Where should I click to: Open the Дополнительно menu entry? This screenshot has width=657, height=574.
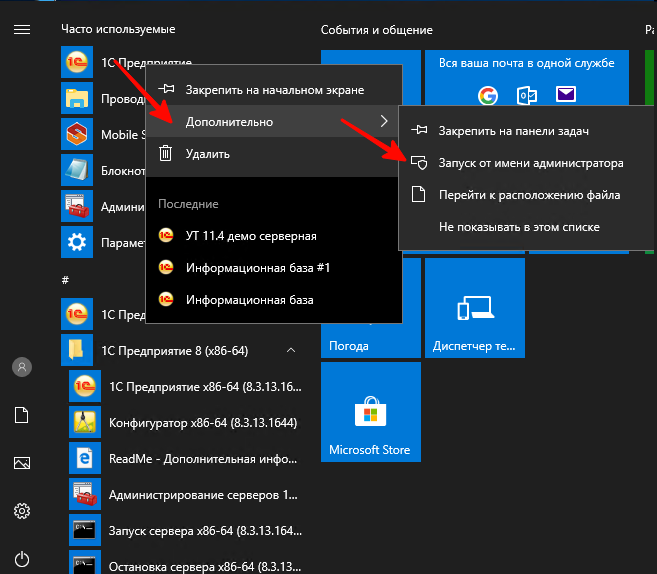[x=274, y=122]
